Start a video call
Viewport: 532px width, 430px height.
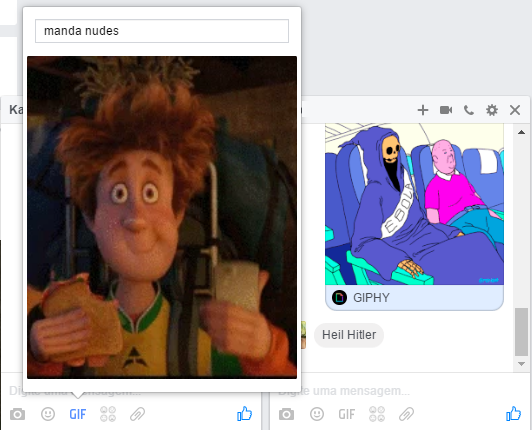446,110
